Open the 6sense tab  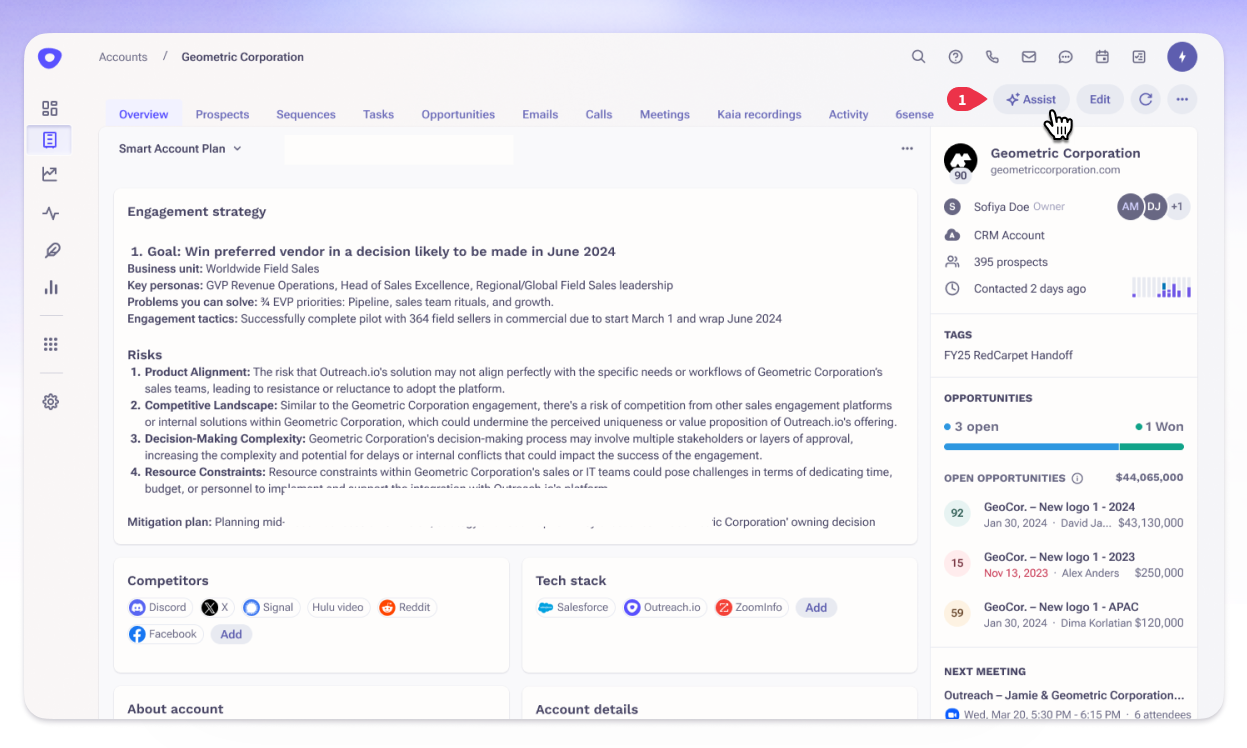pyautogui.click(x=912, y=114)
